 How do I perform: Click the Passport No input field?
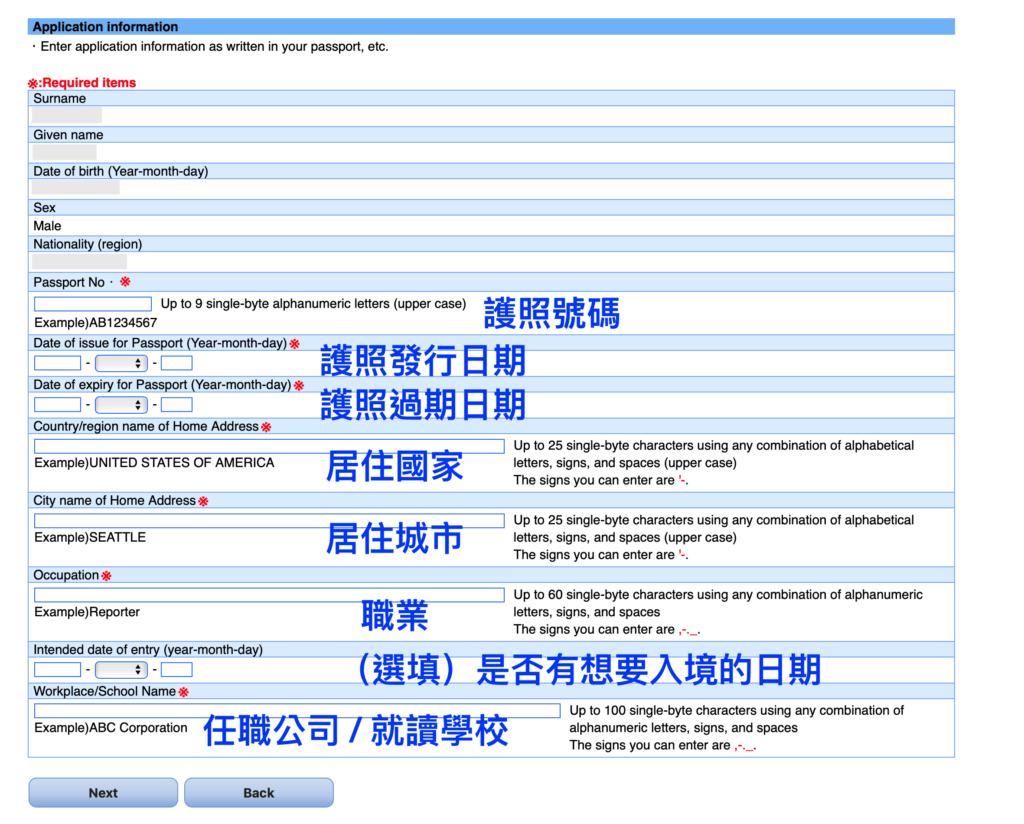91,303
